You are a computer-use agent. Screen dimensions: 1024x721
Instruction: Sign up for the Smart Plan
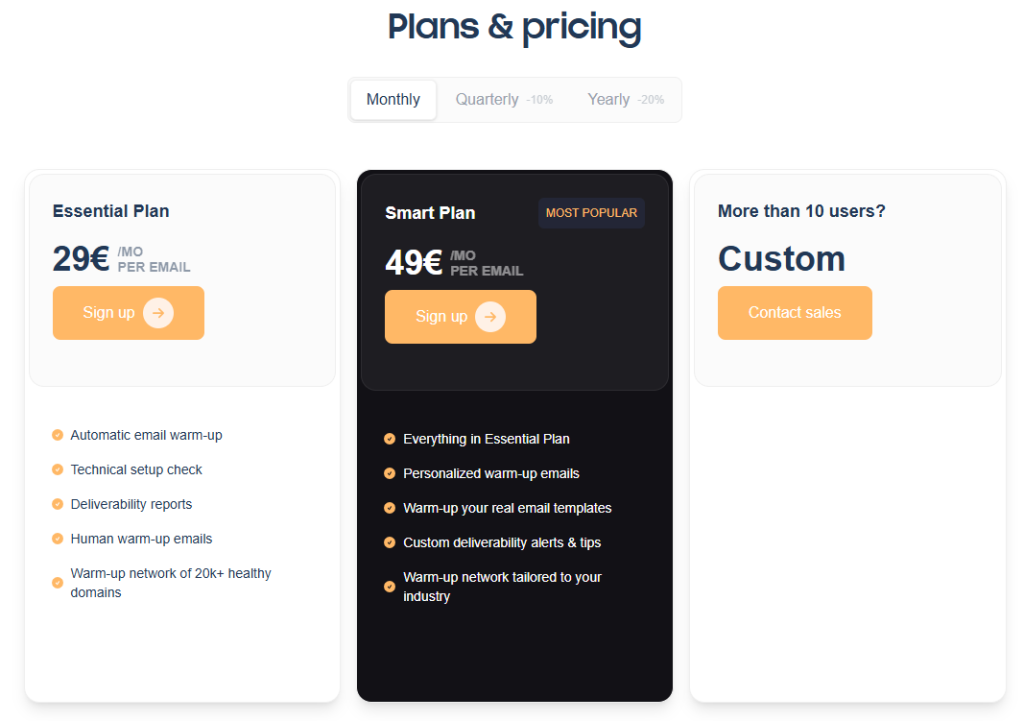[460, 317]
